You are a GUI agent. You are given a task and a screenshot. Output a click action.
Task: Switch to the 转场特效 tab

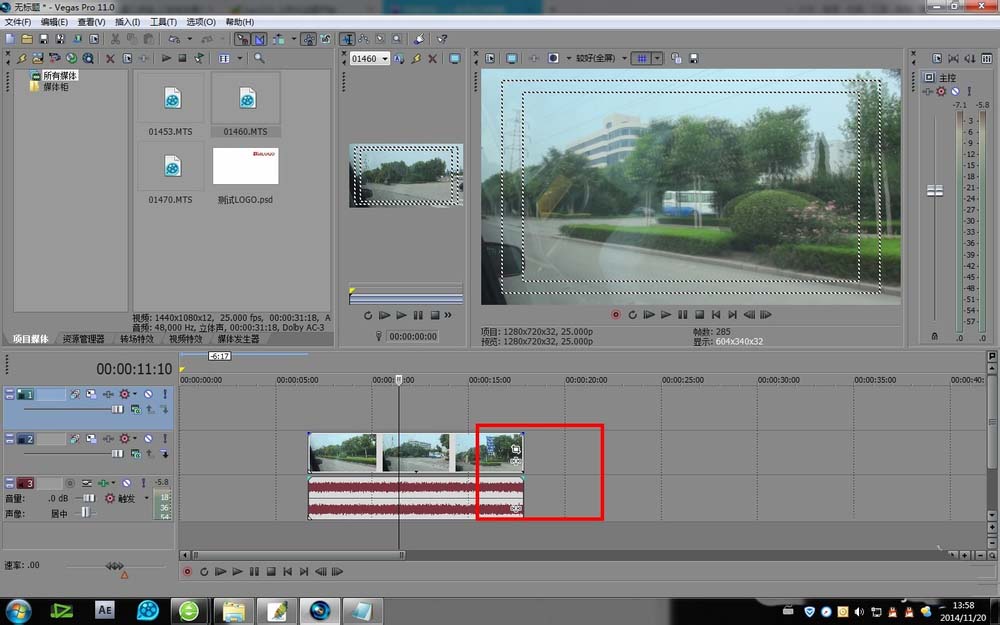coord(137,339)
